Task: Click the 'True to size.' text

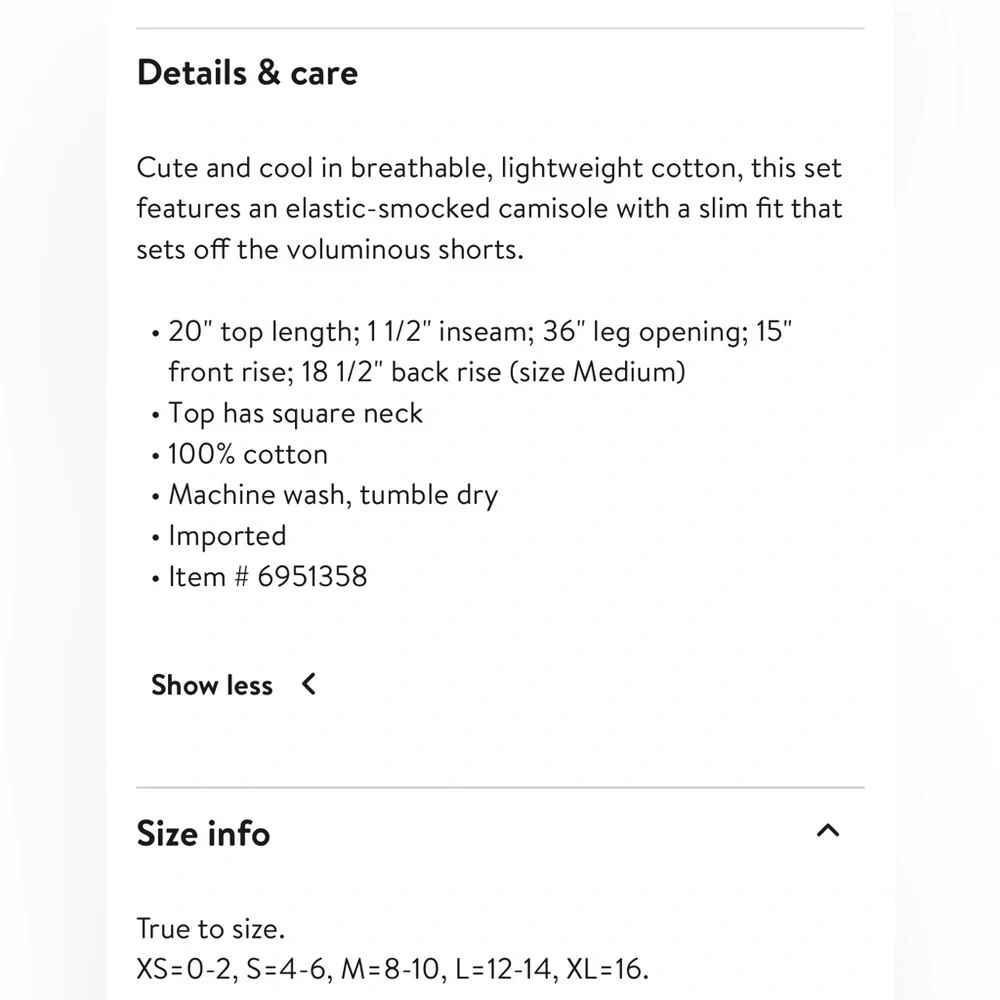Action: click(210, 929)
